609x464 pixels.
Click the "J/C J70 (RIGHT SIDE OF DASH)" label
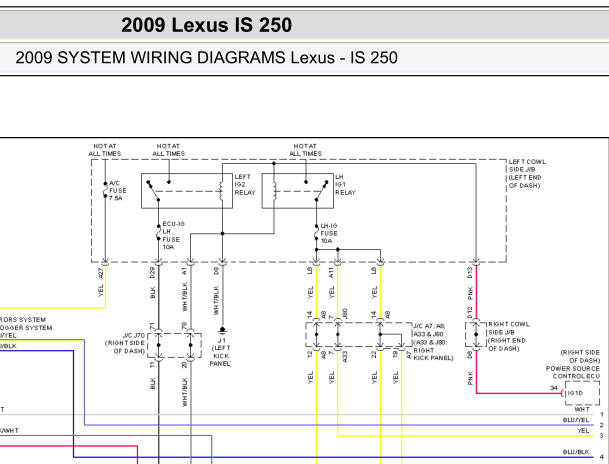point(125,343)
